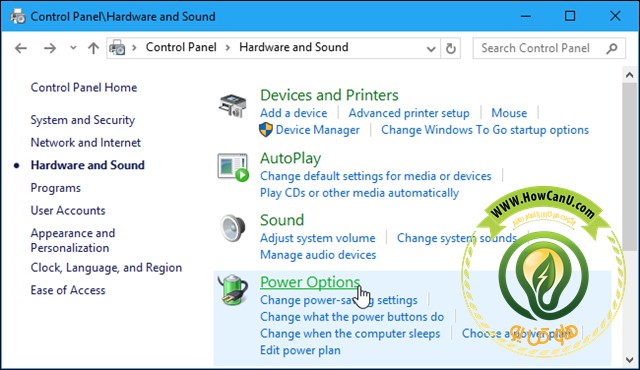Screen dimensions: 640x370
Task: Open User Accounts category
Action: tap(68, 210)
